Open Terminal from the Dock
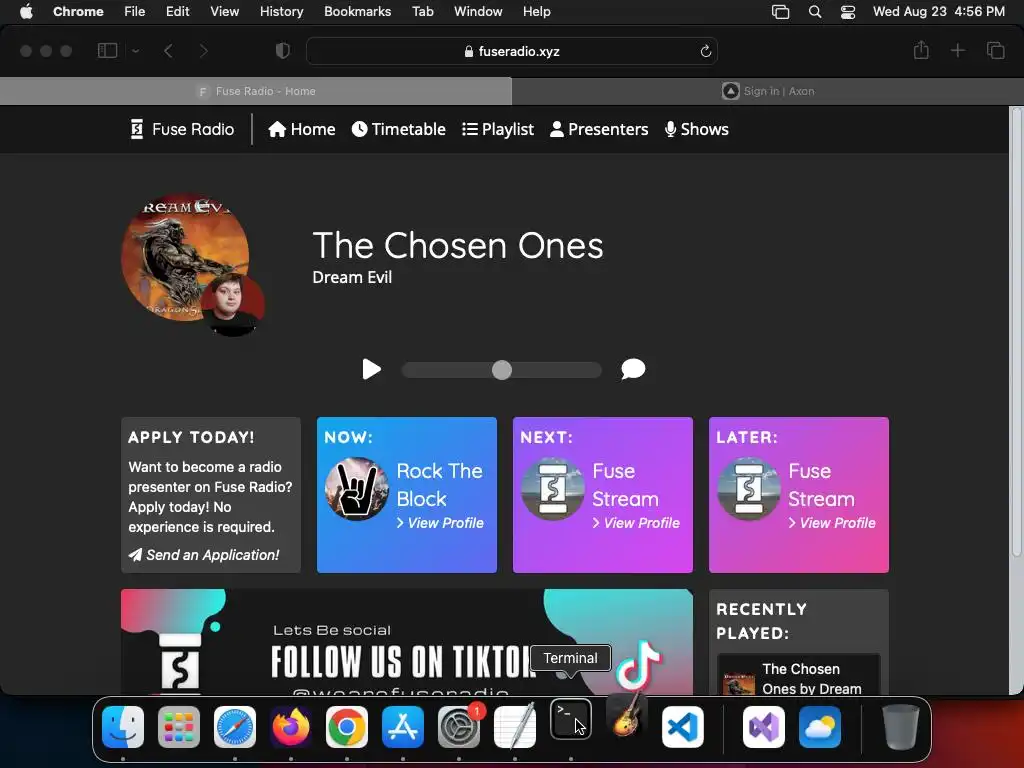The image size is (1024, 768). [x=571, y=720]
